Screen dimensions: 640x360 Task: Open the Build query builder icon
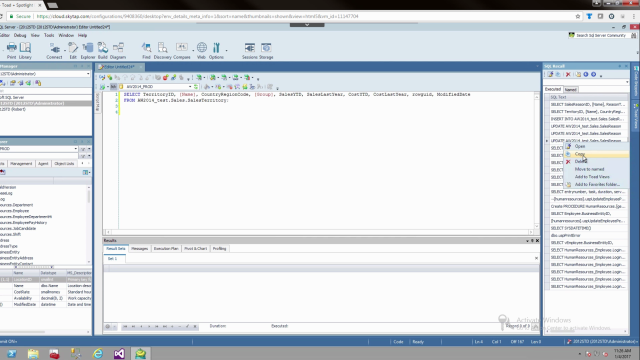102,51
